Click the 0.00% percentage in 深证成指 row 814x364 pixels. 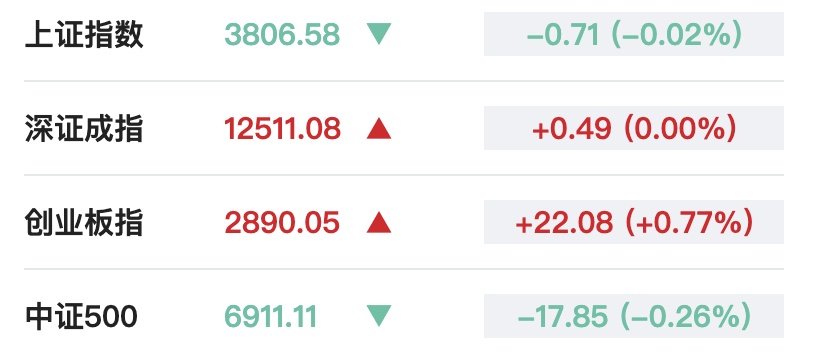click(680, 129)
